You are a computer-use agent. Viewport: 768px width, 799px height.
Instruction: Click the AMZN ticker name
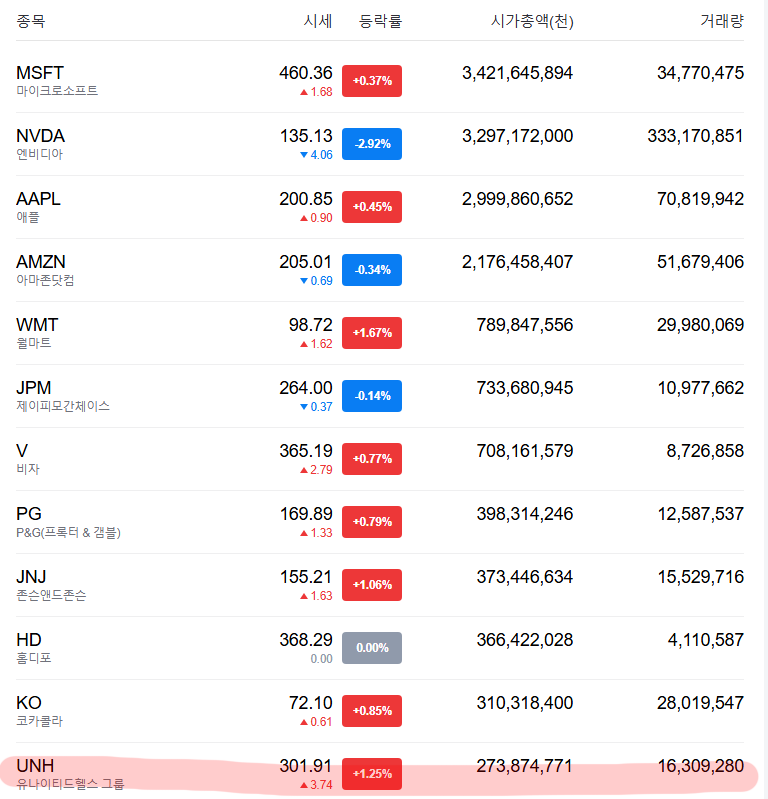pos(40,262)
